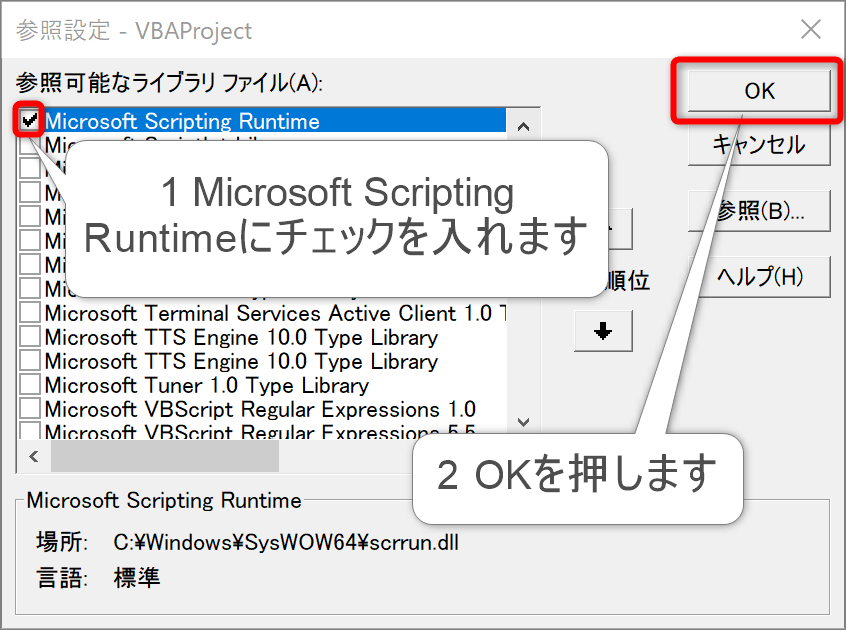The height and width of the screenshot is (630, 846).
Task: Click the horizontal scrollbar left arrow
Action: point(33,457)
